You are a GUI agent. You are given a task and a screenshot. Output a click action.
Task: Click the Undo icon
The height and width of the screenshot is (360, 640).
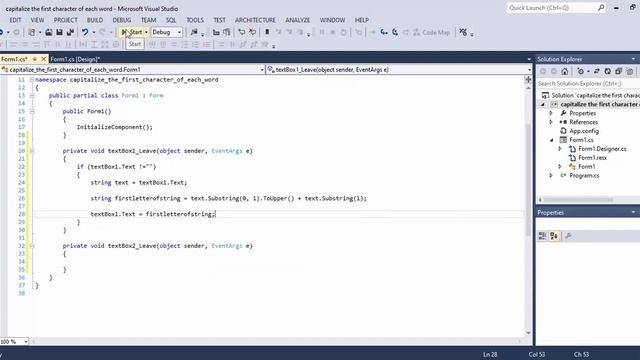[x=84, y=32]
